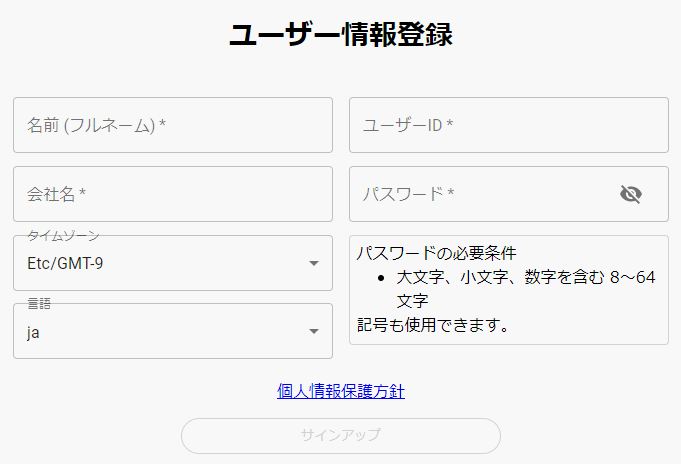
Task: Click the タイムゾーン field label
Action: click(63, 236)
